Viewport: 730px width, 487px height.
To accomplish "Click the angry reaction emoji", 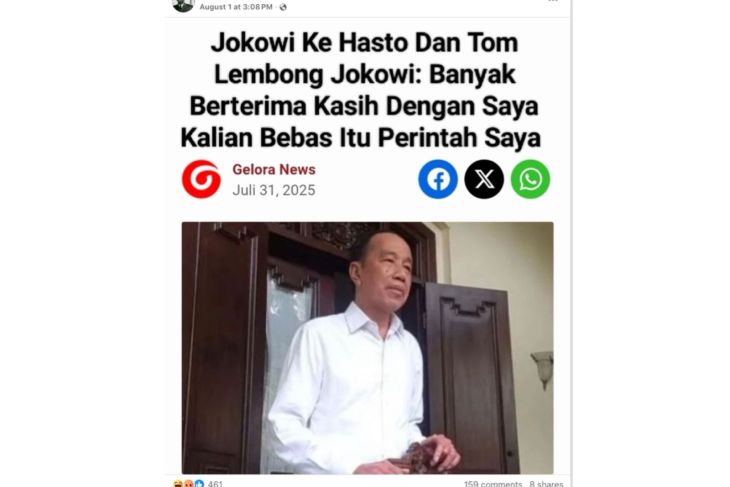I will coord(188,484).
